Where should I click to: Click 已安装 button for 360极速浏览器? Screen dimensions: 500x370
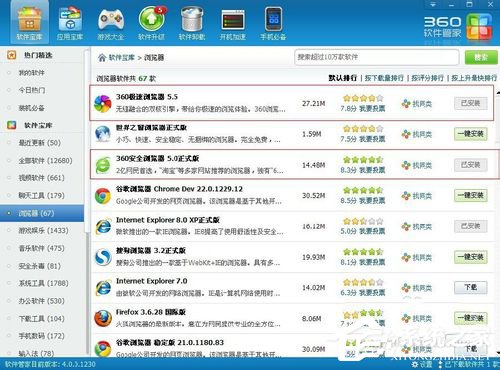tap(470, 103)
